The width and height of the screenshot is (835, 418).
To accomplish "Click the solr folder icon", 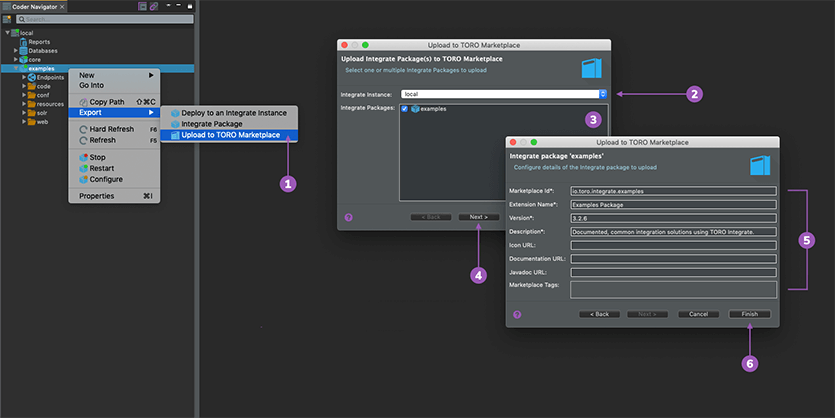I will point(31,112).
